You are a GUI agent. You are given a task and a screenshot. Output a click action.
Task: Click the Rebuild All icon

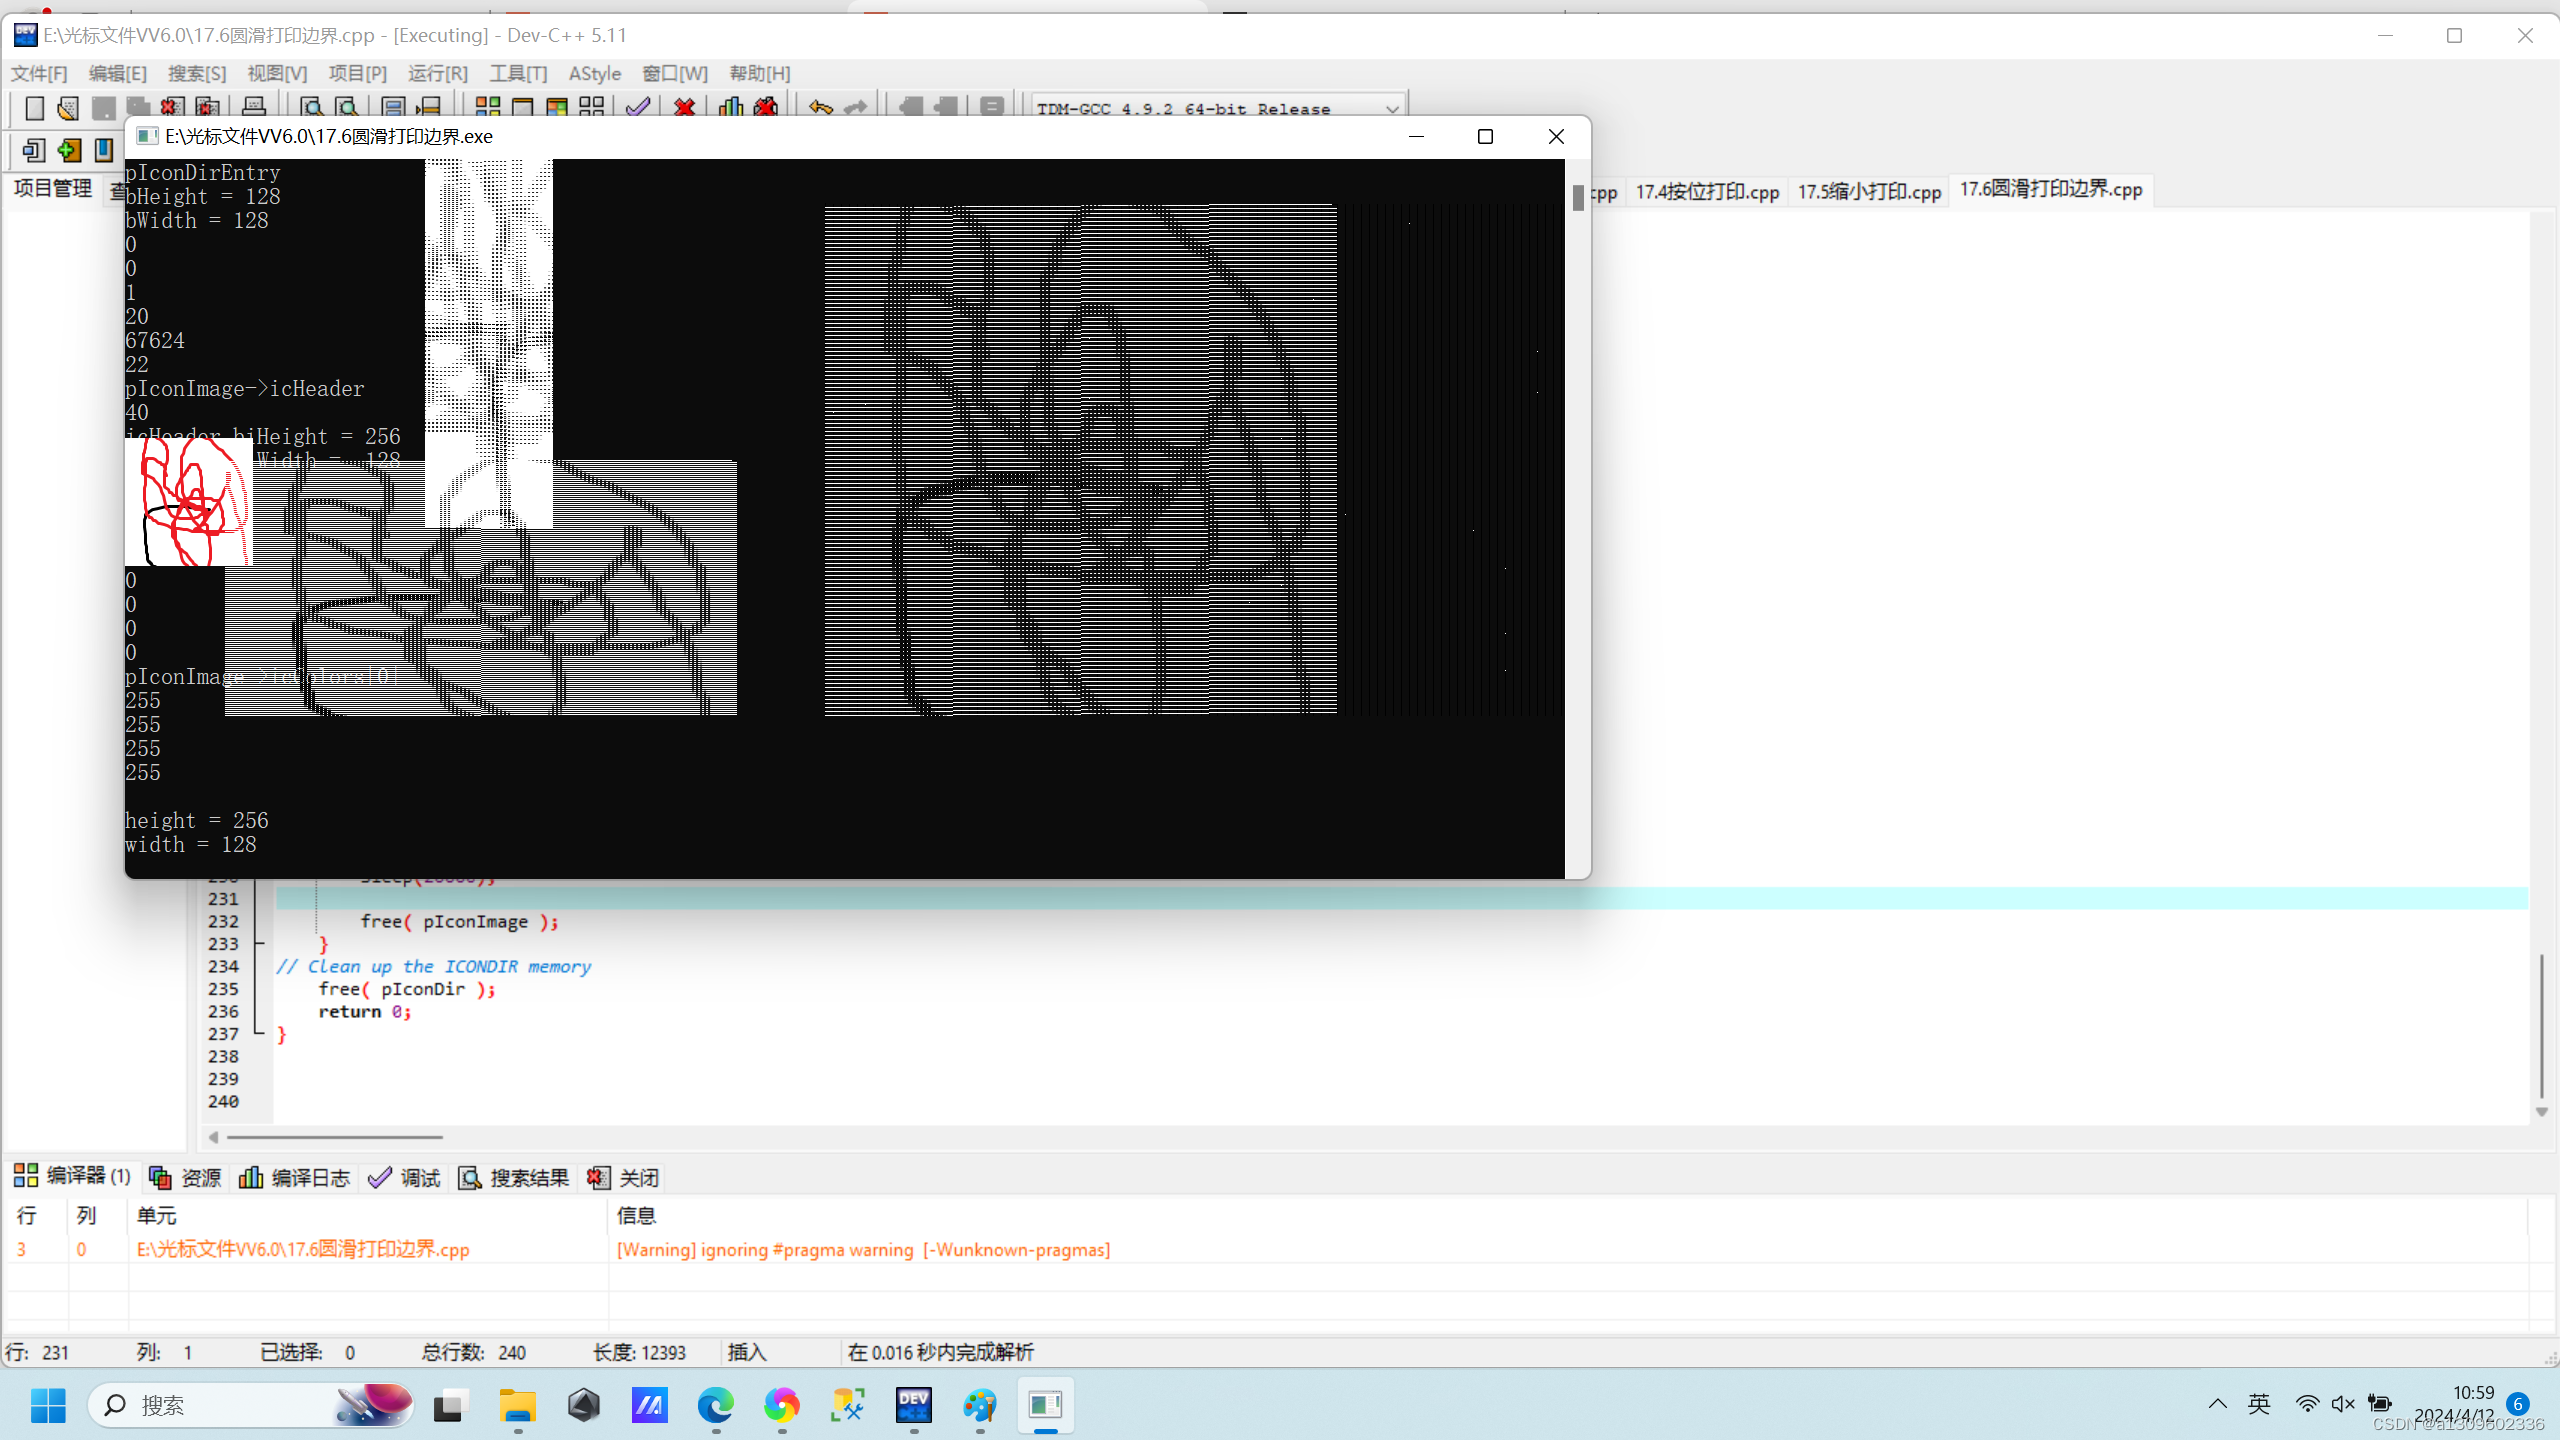[x=592, y=107]
